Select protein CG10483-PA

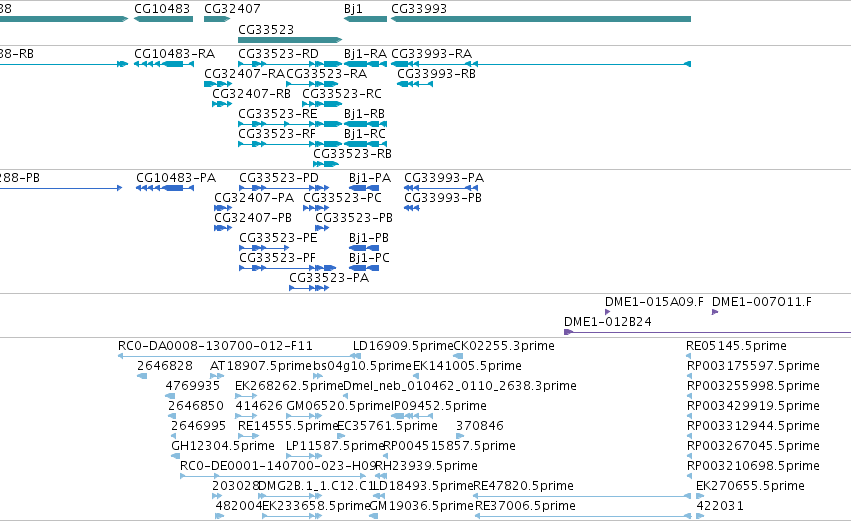click(165, 188)
